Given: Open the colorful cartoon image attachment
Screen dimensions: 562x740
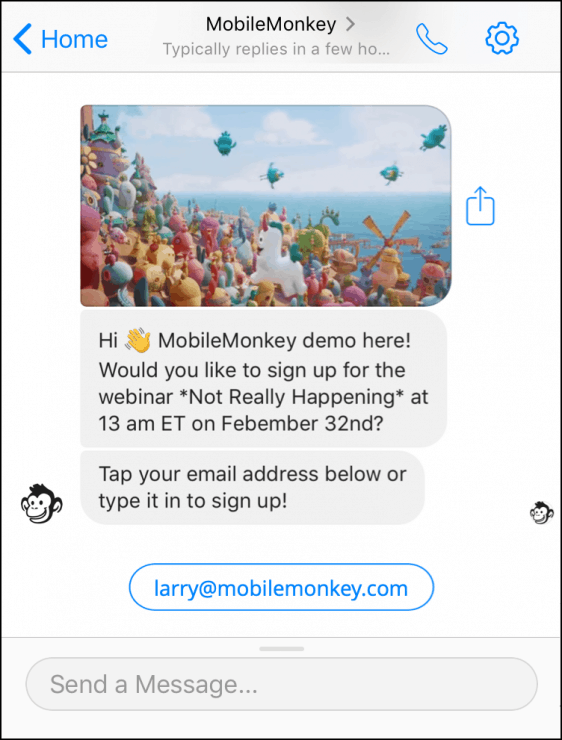Looking at the screenshot, I should point(266,206).
